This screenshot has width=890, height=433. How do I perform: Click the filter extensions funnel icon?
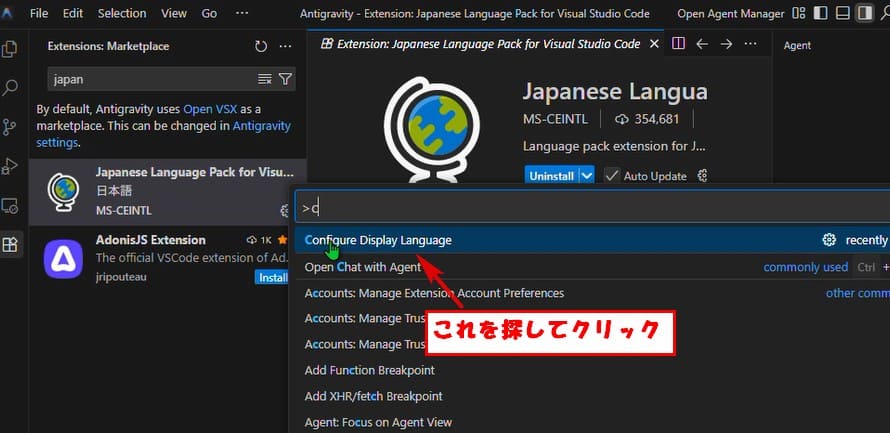coord(286,79)
